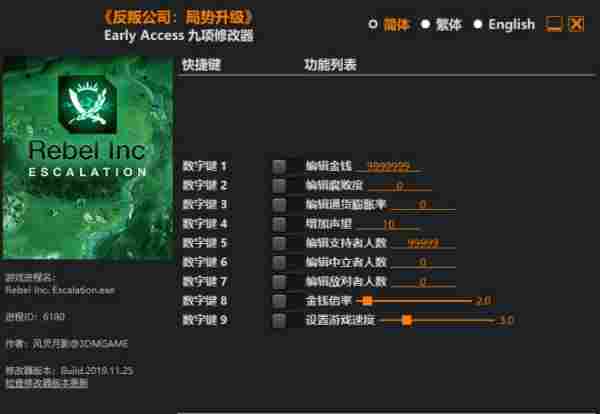The height and width of the screenshot is (414, 600).
Task: Click the 增加声望 function label
Action: click(x=328, y=224)
